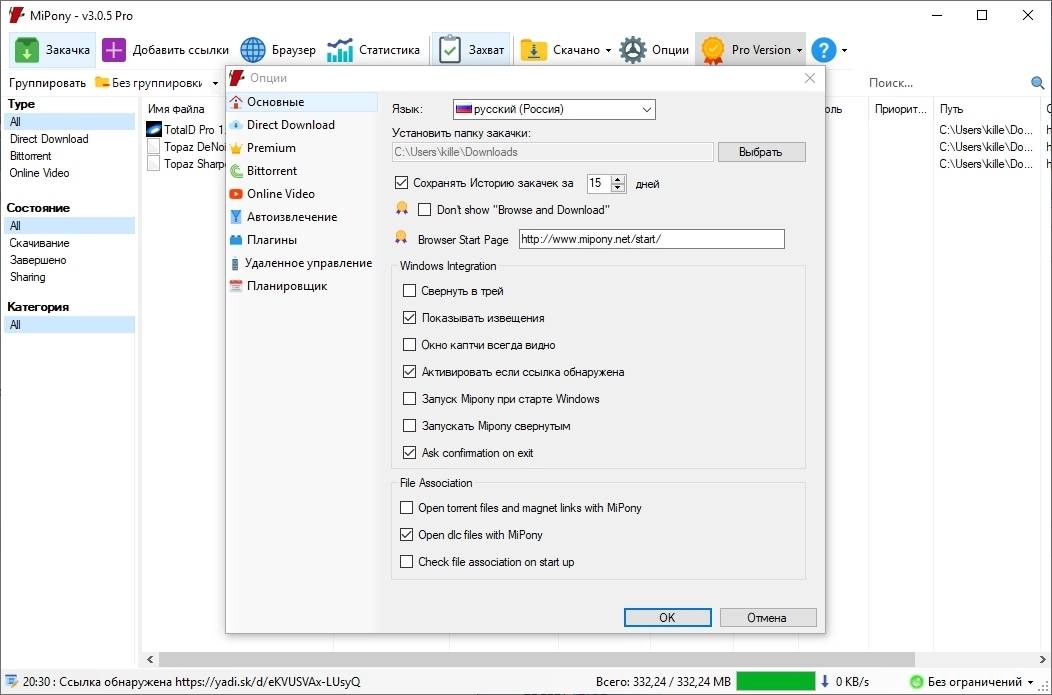This screenshot has width=1052, height=695.
Task: Click the Online Video red icon
Action: (235, 194)
